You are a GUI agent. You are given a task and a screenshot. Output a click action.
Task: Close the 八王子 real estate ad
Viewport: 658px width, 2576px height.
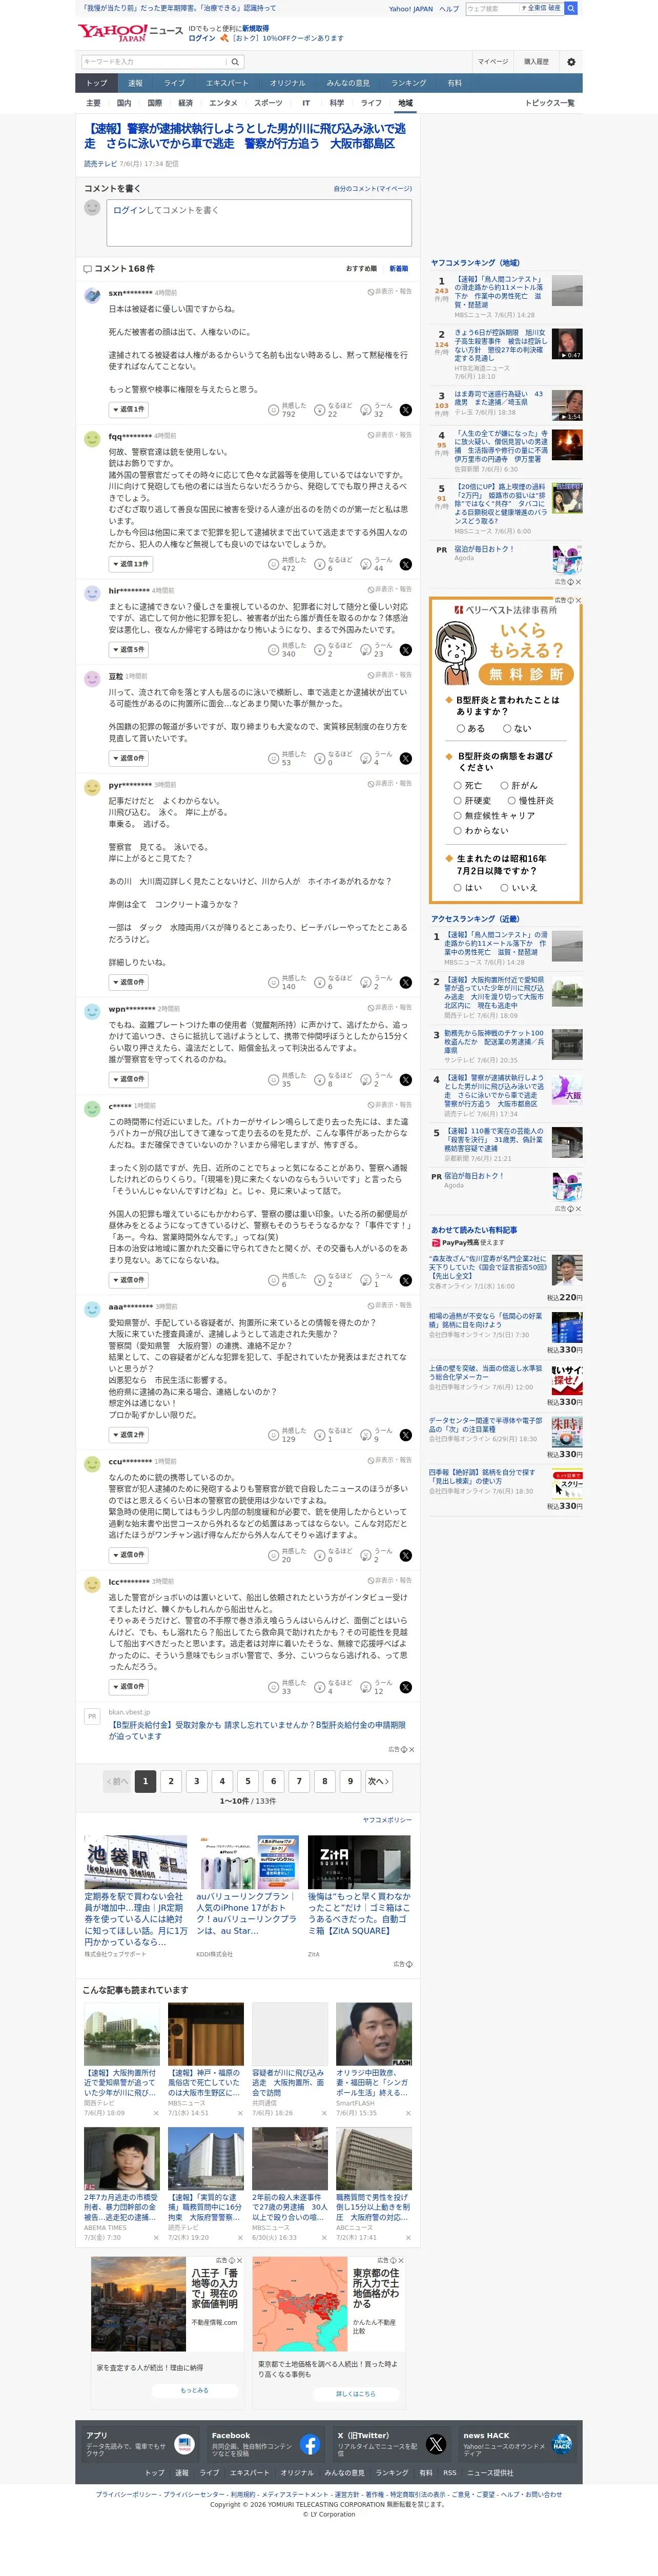click(x=241, y=2261)
